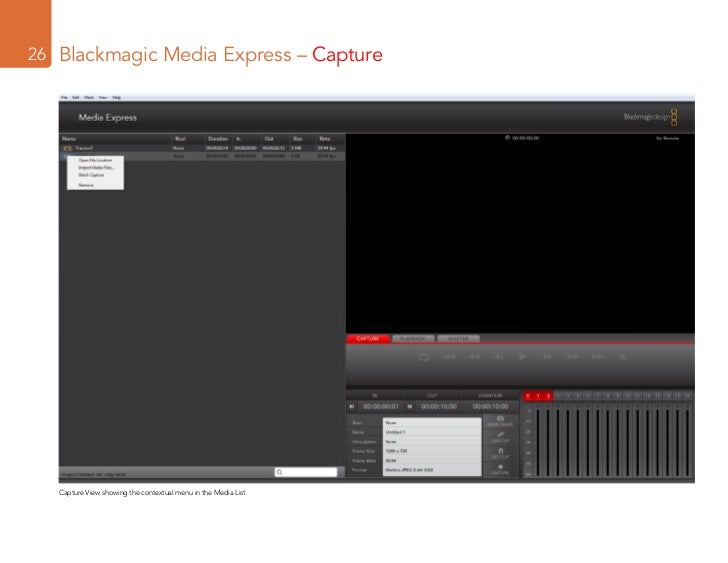Image resolution: width=728 pixels, height=563 pixels.
Task: Click the Log Clip button
Action: (x=500, y=437)
